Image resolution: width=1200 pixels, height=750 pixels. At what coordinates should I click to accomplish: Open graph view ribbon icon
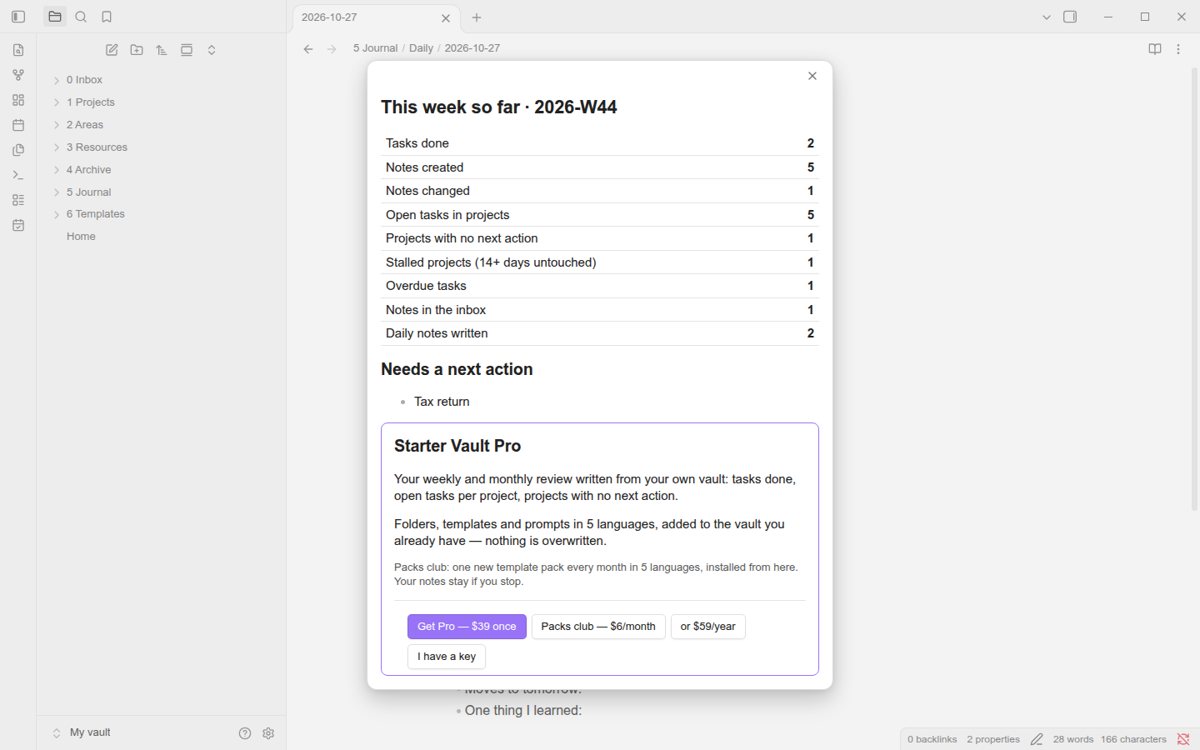(18, 75)
